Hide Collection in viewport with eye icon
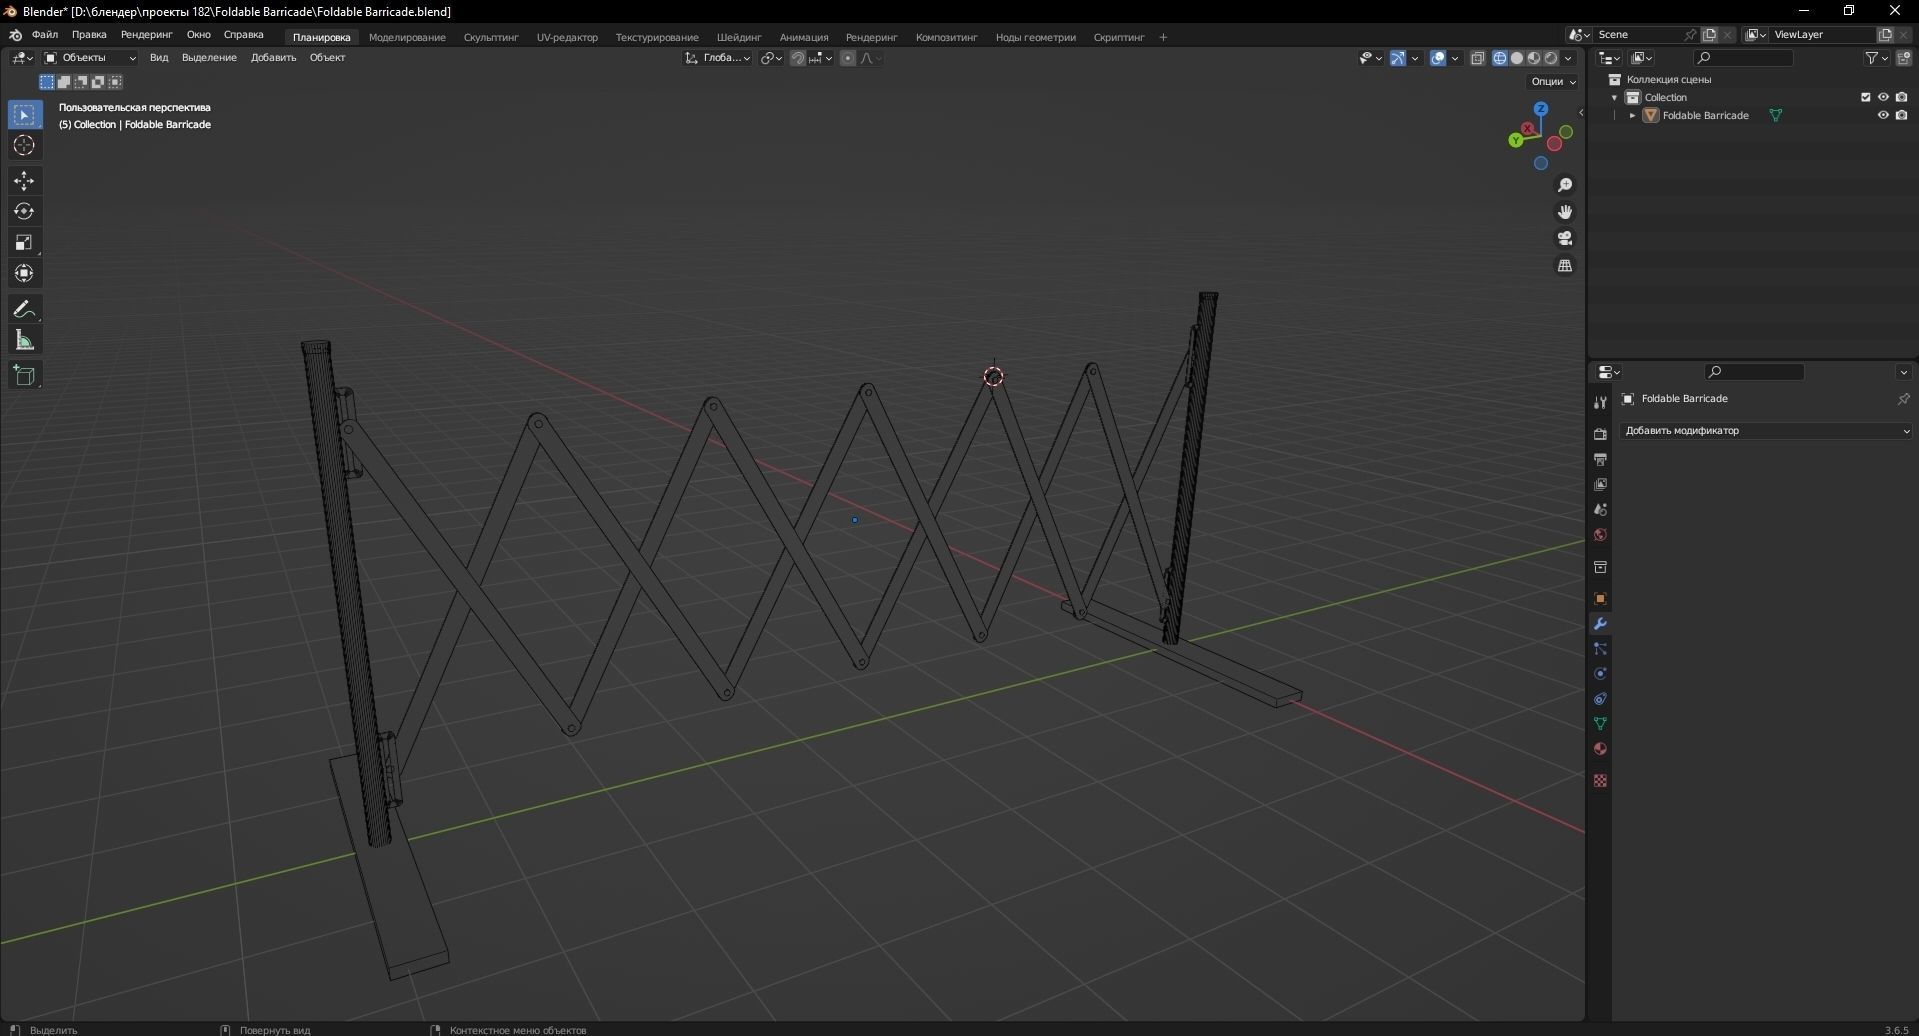 click(1883, 98)
